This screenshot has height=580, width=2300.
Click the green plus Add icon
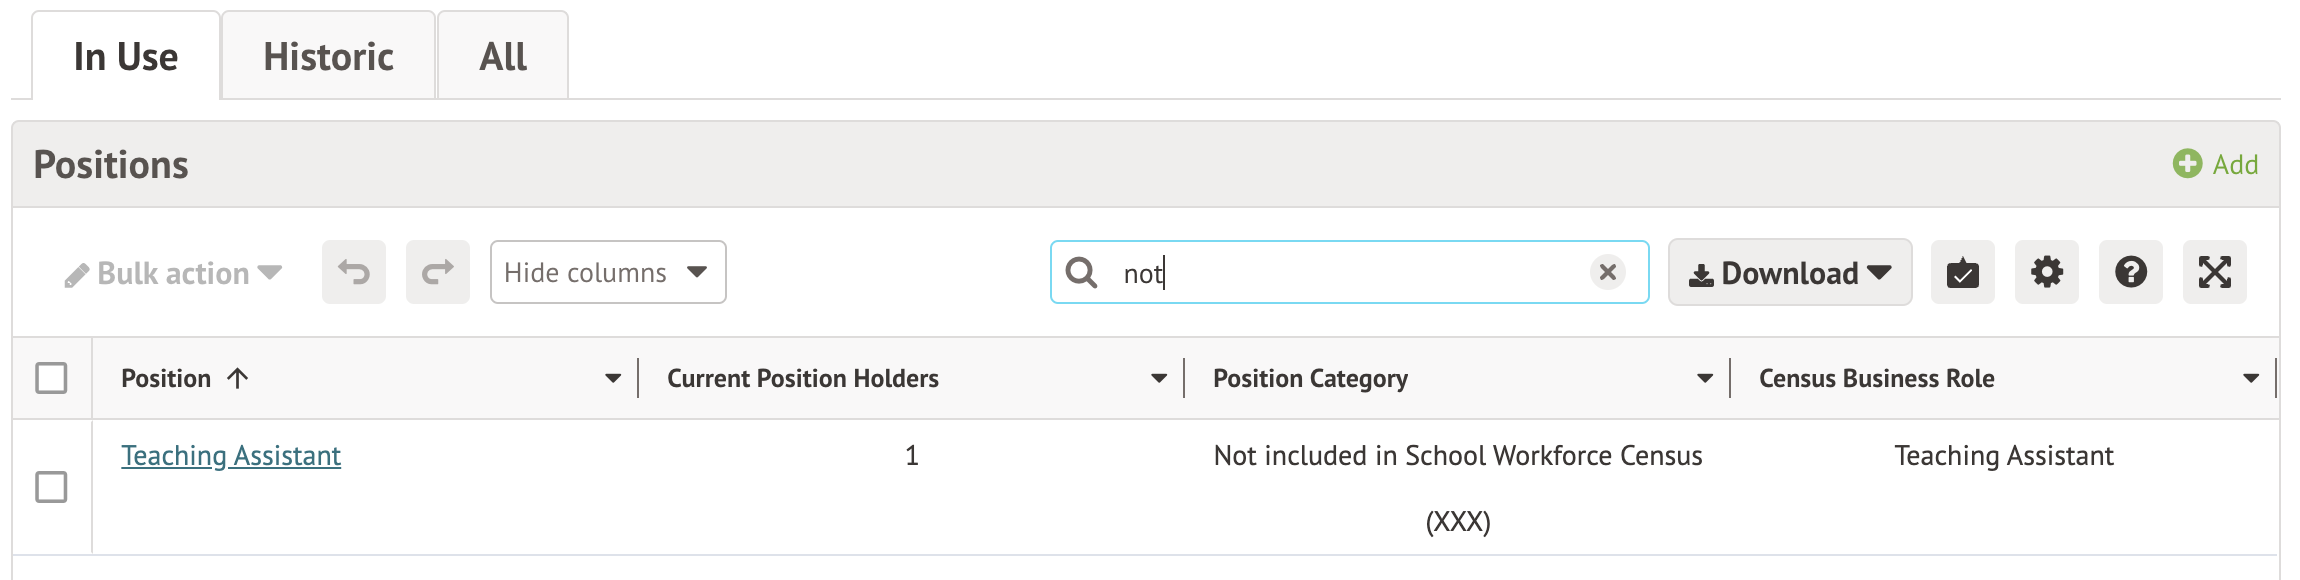coord(2187,164)
